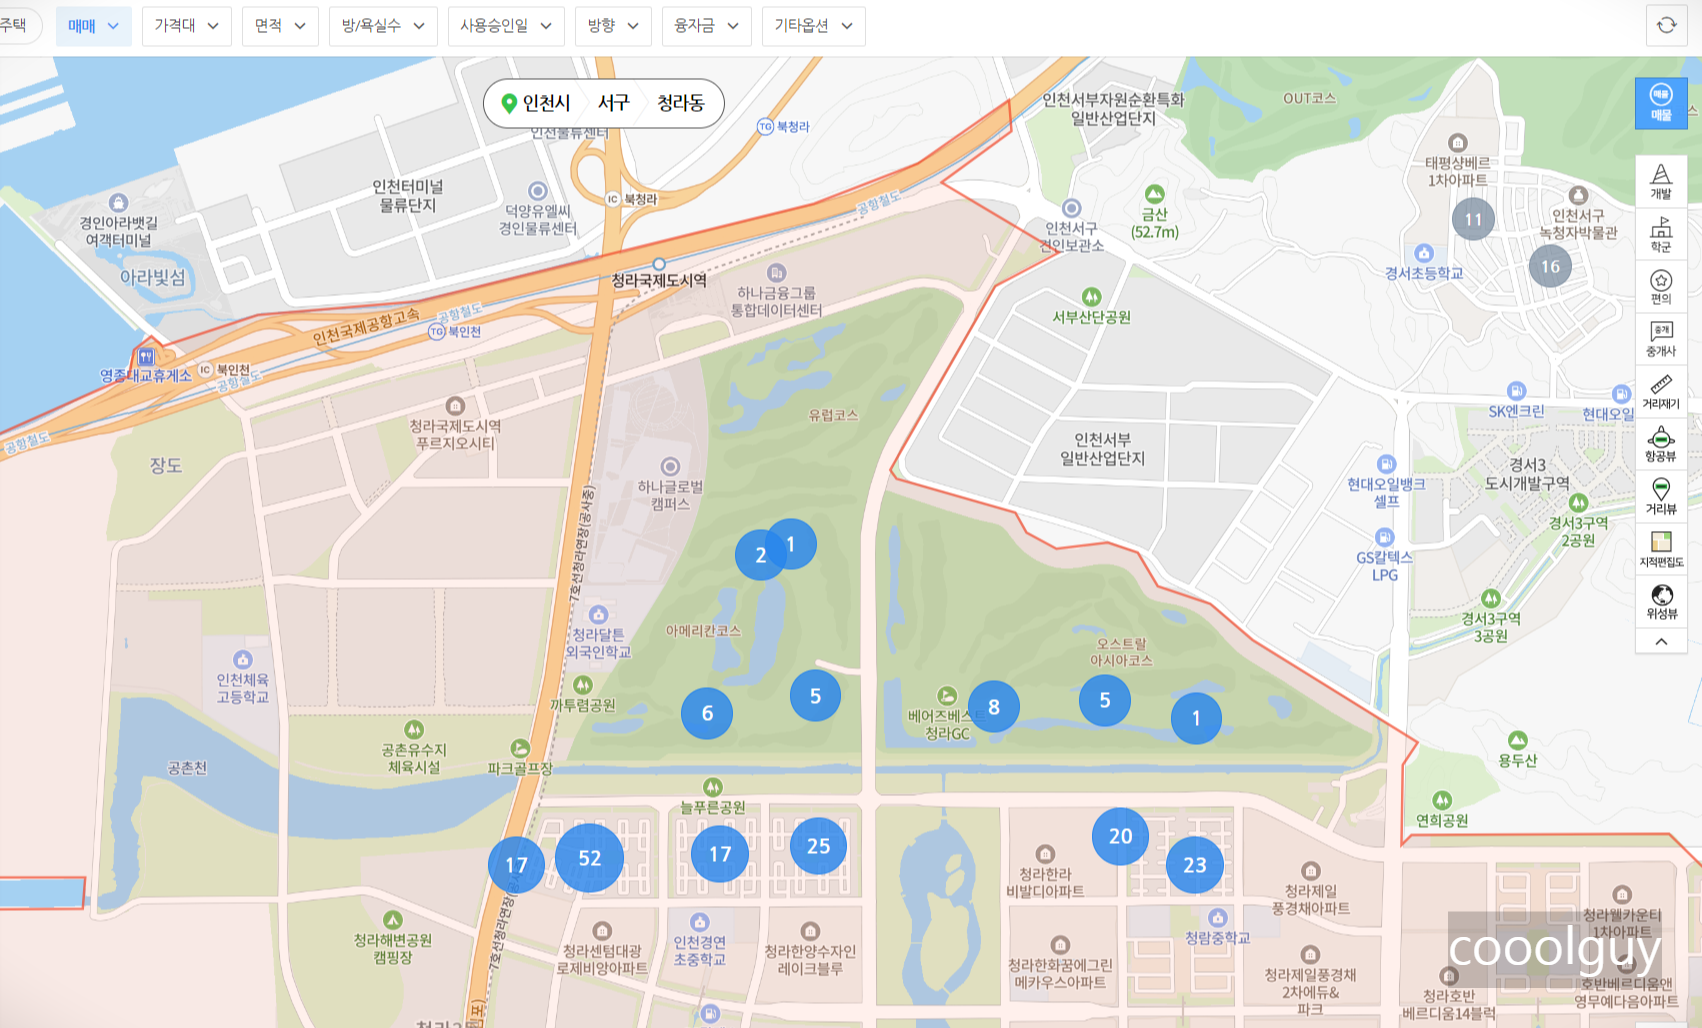The height and width of the screenshot is (1028, 1702).
Task: Open the cluster marker with 23 listings
Action: [x=1195, y=865]
